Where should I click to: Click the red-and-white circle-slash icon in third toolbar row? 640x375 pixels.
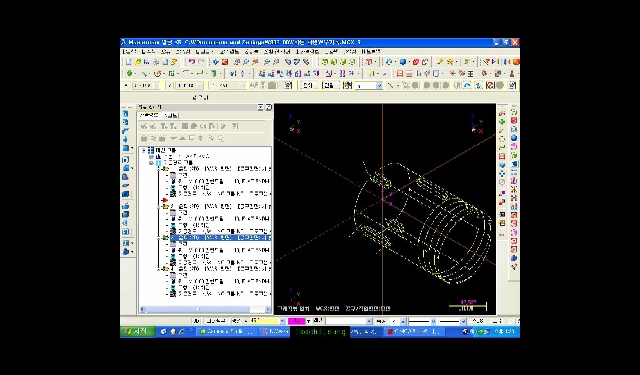click(490, 85)
